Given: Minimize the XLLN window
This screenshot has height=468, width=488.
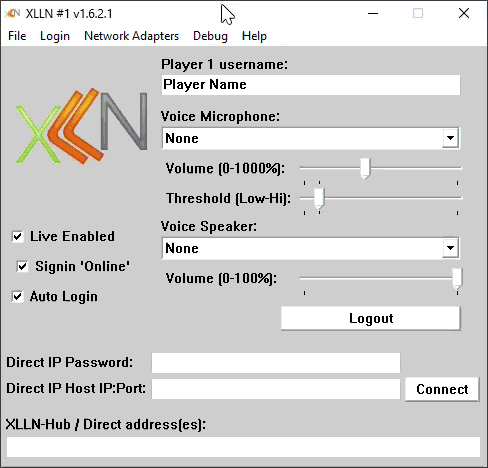Looking at the screenshot, I should click(373, 13).
